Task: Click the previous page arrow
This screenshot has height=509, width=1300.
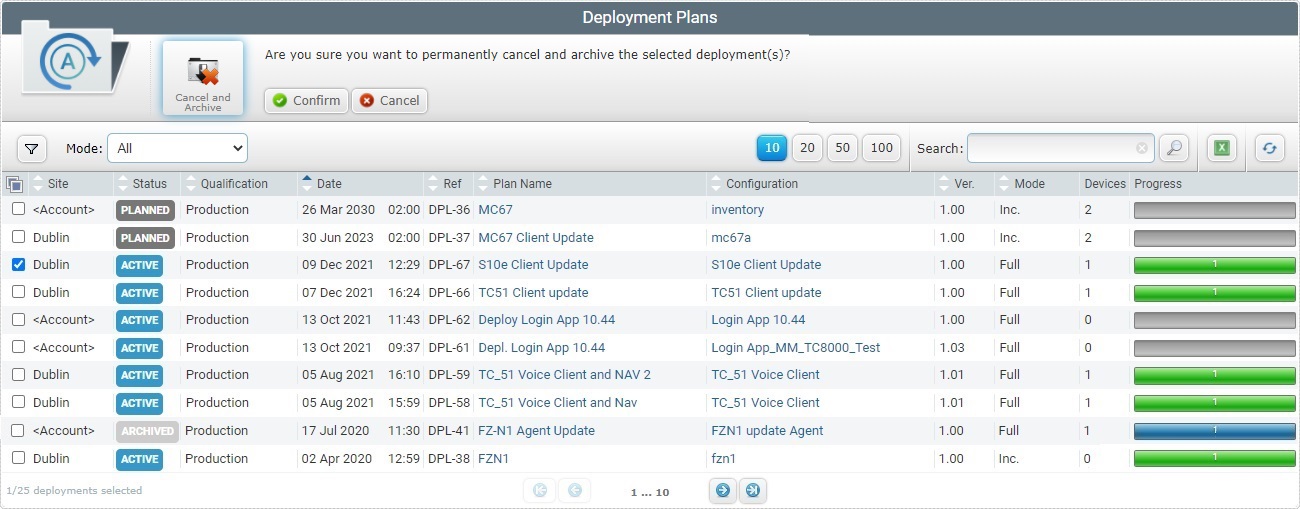Action: 575,490
